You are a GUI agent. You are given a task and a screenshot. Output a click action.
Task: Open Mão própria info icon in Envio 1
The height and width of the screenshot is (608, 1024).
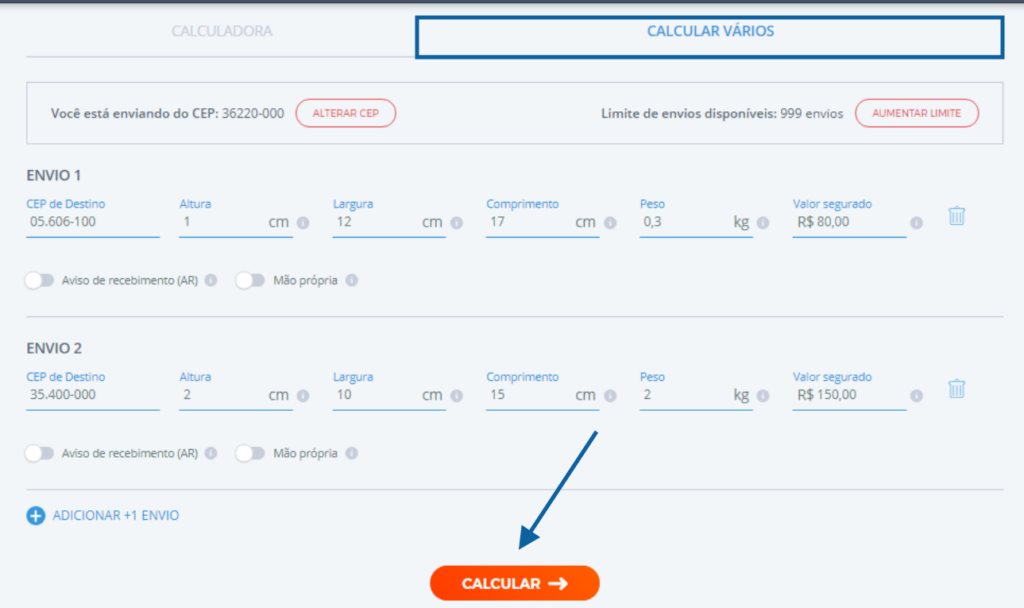point(351,280)
